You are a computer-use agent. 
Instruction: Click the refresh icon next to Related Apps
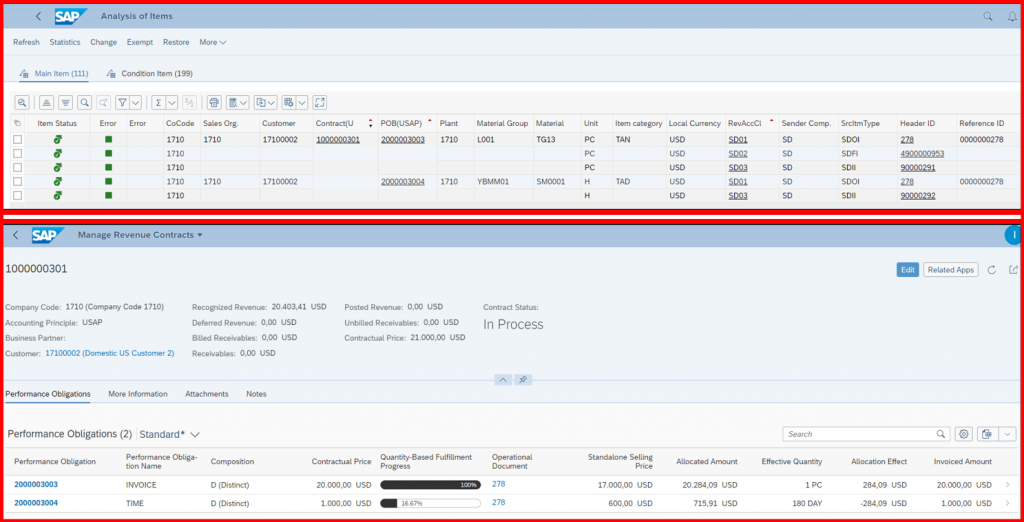(x=991, y=270)
